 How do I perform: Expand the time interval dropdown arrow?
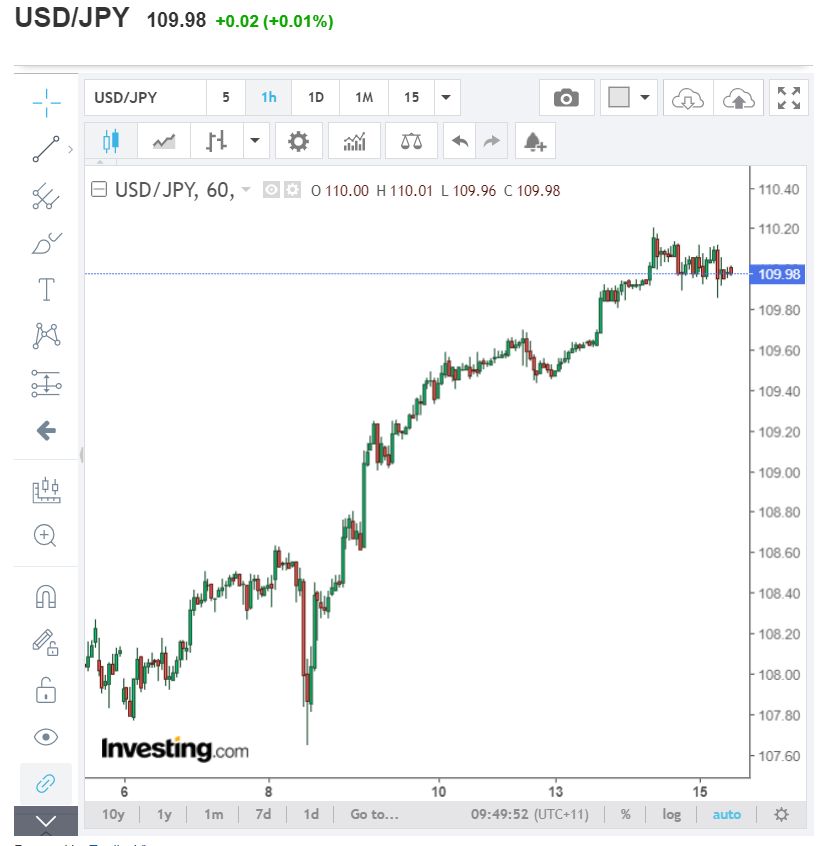[x=446, y=98]
